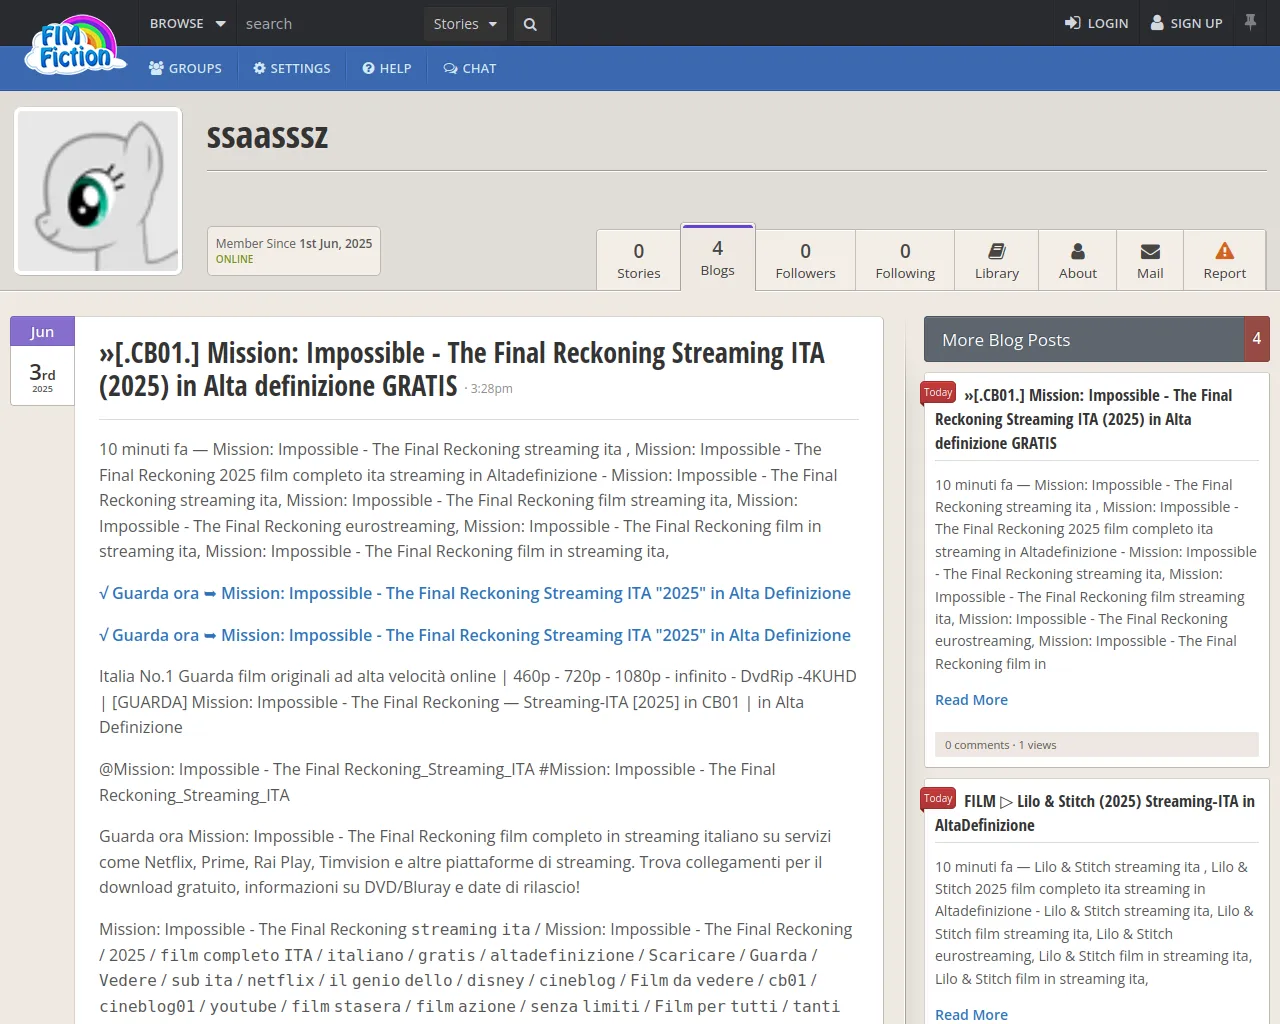The width and height of the screenshot is (1280, 1024).
Task: Click the Jun 3rd 2025 date badge
Action: coord(42,361)
